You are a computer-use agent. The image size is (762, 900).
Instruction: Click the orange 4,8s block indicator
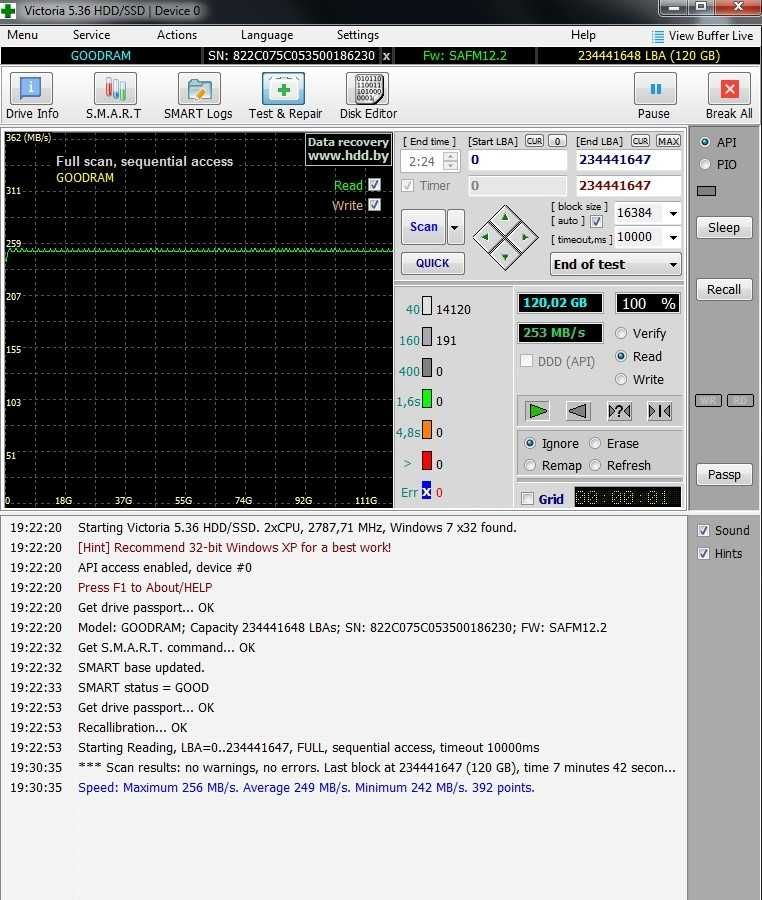coord(427,429)
